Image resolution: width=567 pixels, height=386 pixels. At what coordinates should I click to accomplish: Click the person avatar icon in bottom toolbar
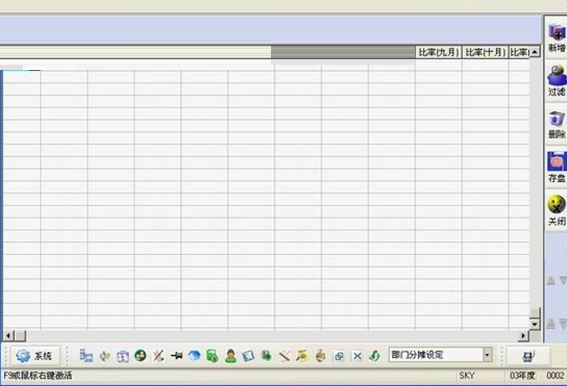[x=230, y=356]
